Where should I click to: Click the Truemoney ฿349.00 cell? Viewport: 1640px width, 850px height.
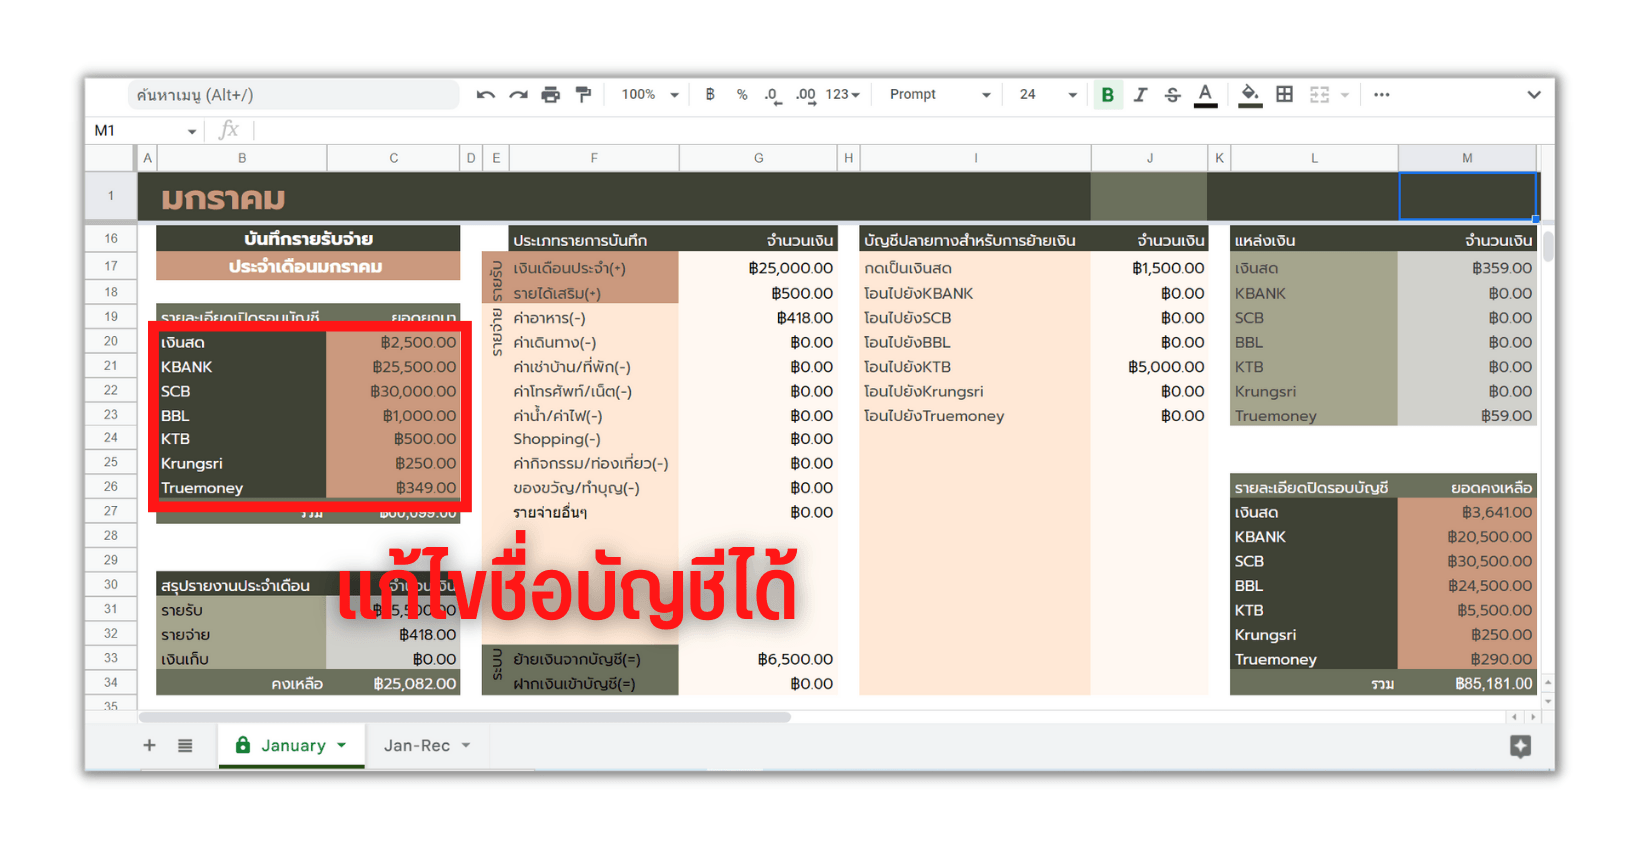click(393, 488)
